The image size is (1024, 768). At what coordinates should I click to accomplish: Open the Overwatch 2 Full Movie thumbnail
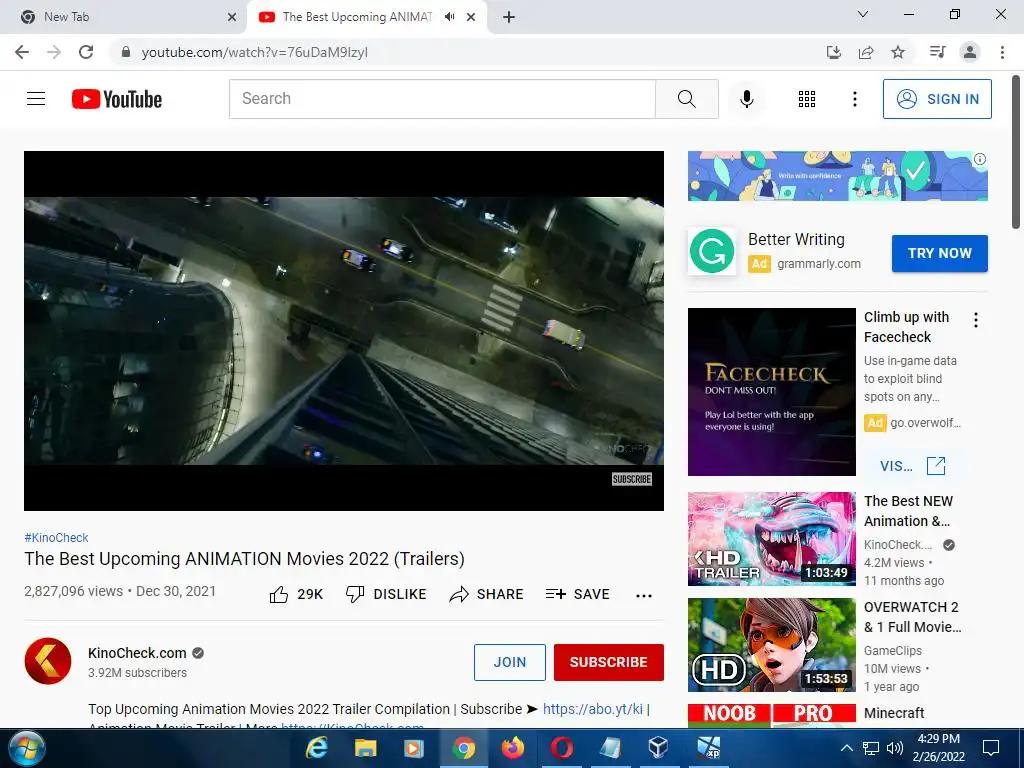click(771, 645)
